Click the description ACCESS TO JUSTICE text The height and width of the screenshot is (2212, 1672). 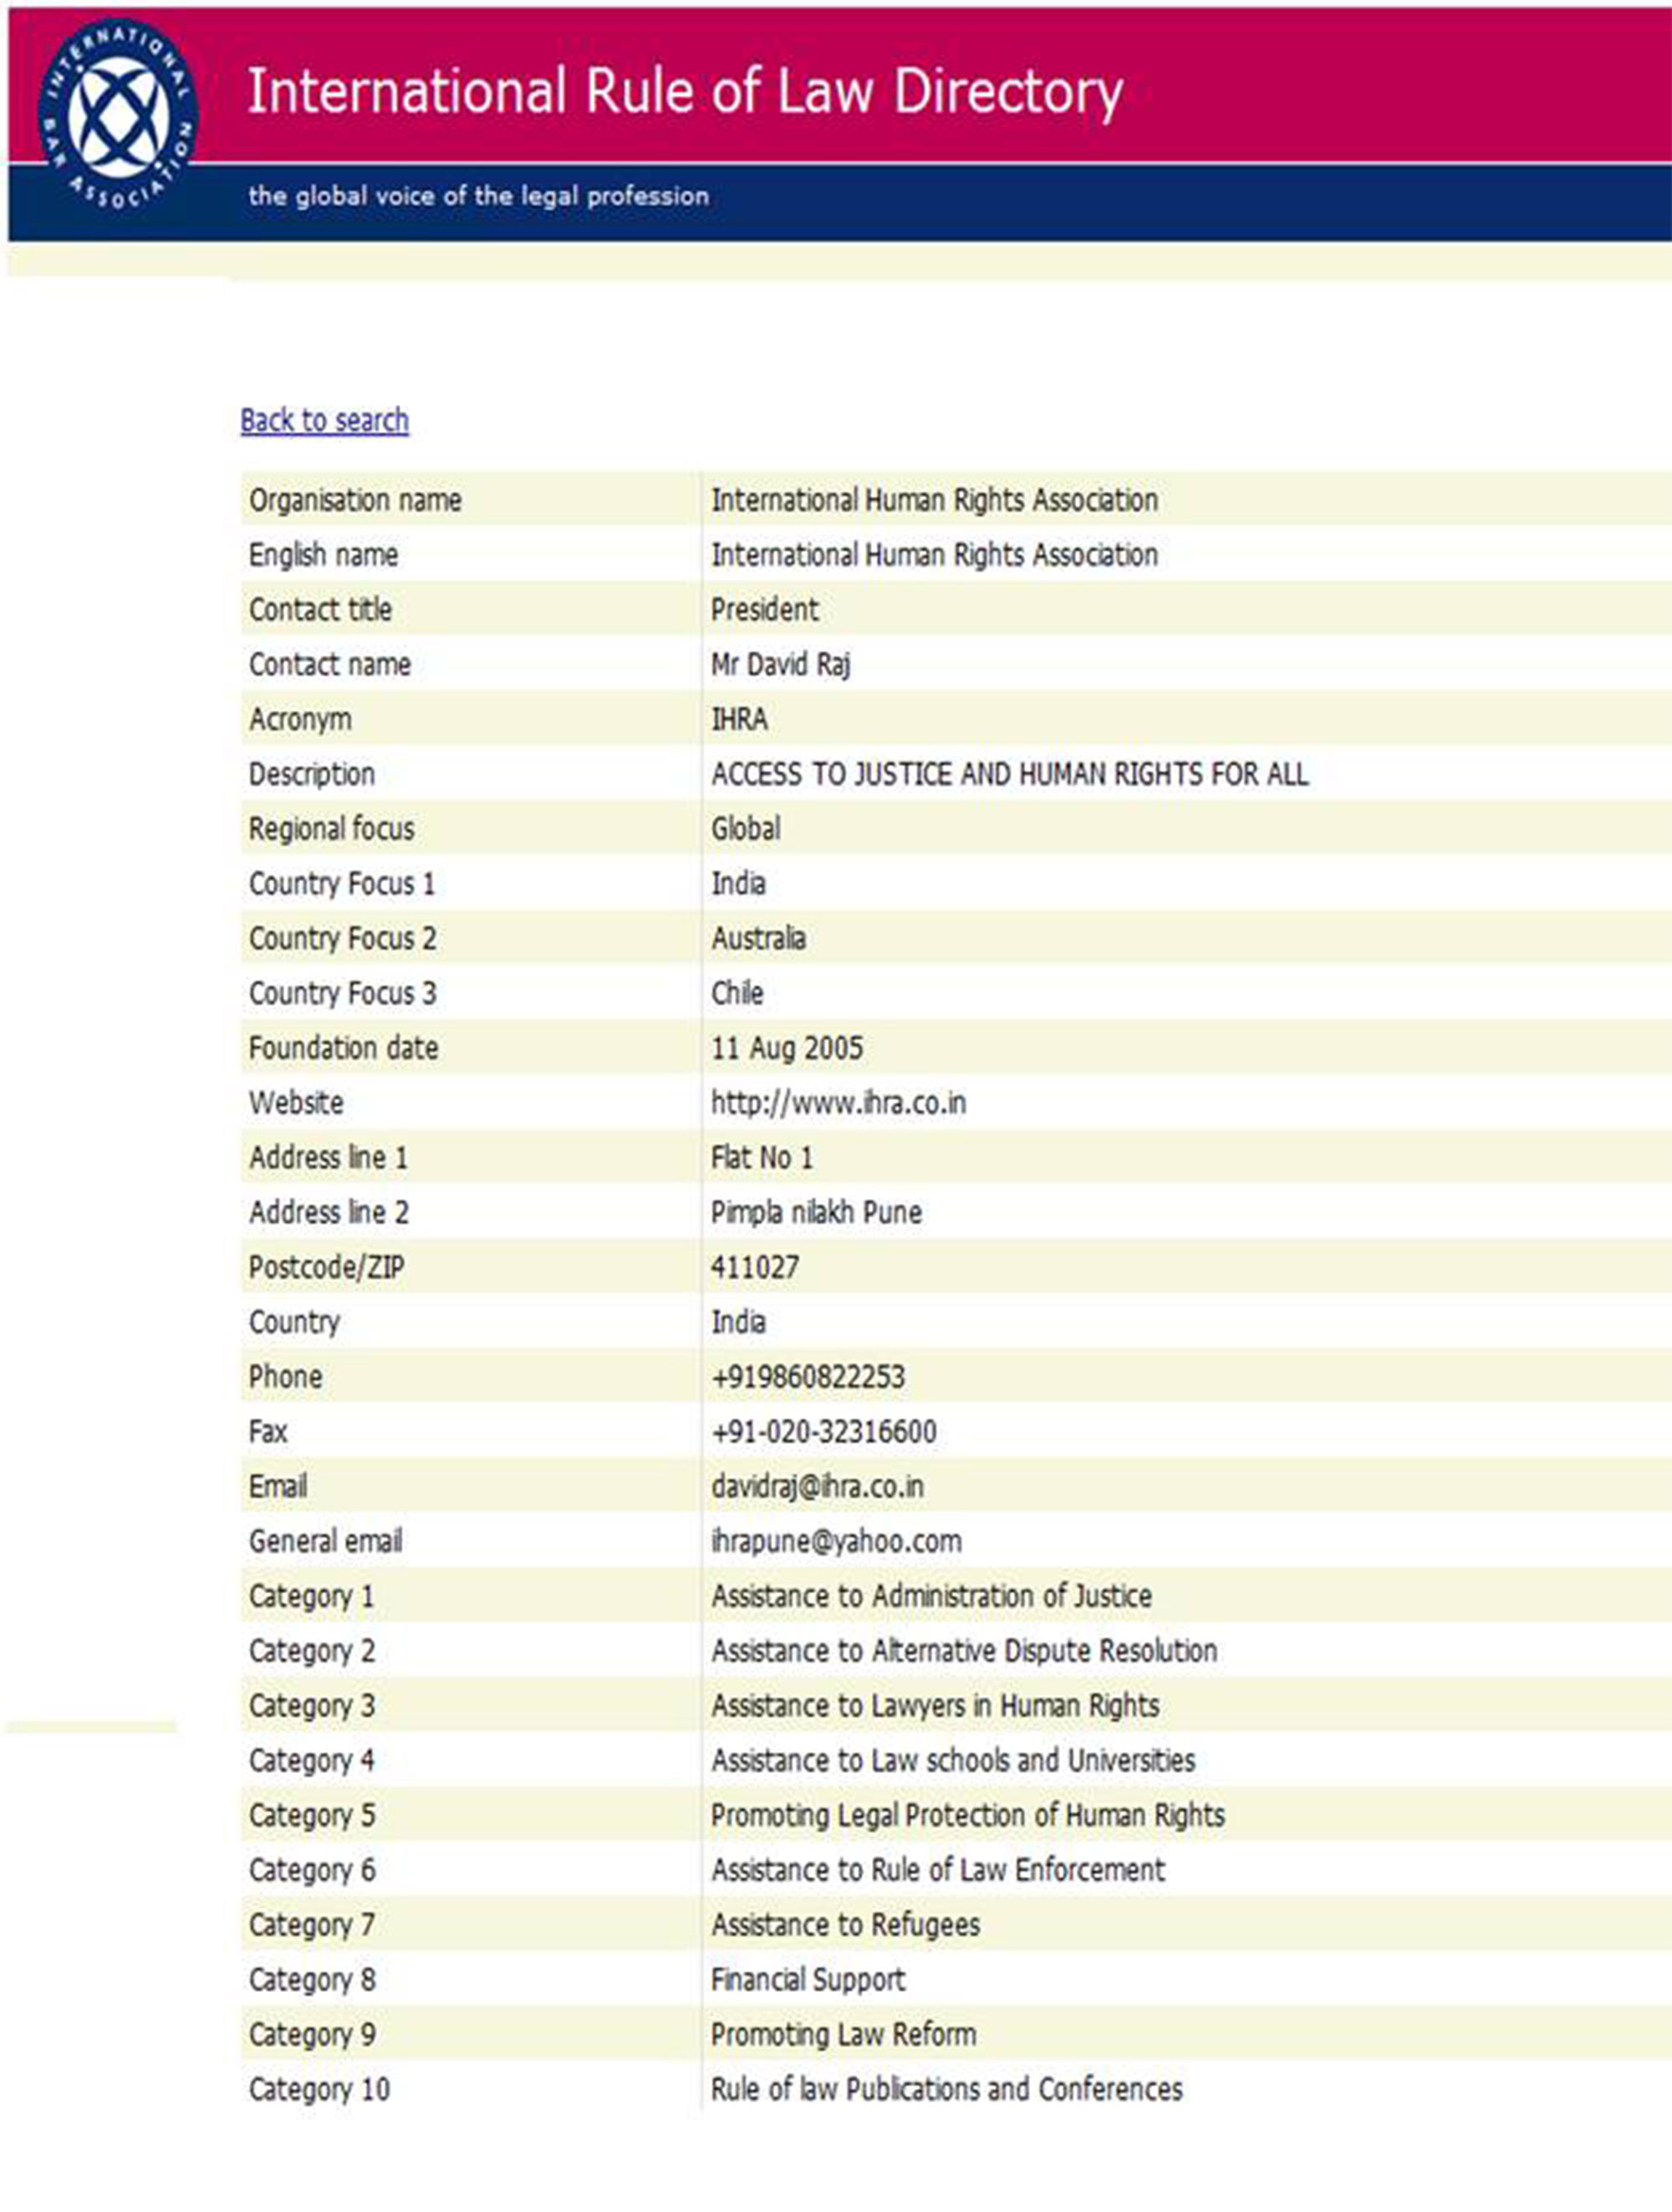1009,774
